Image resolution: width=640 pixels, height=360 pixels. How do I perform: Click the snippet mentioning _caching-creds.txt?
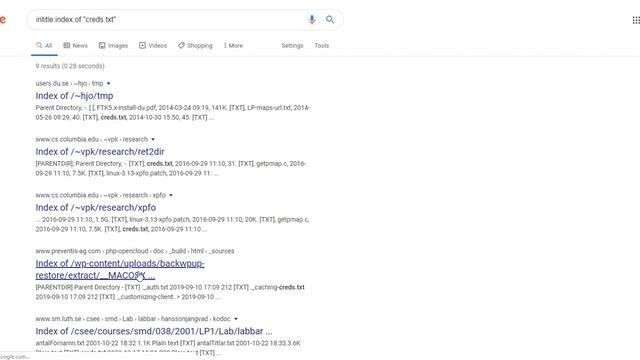click(x=170, y=292)
